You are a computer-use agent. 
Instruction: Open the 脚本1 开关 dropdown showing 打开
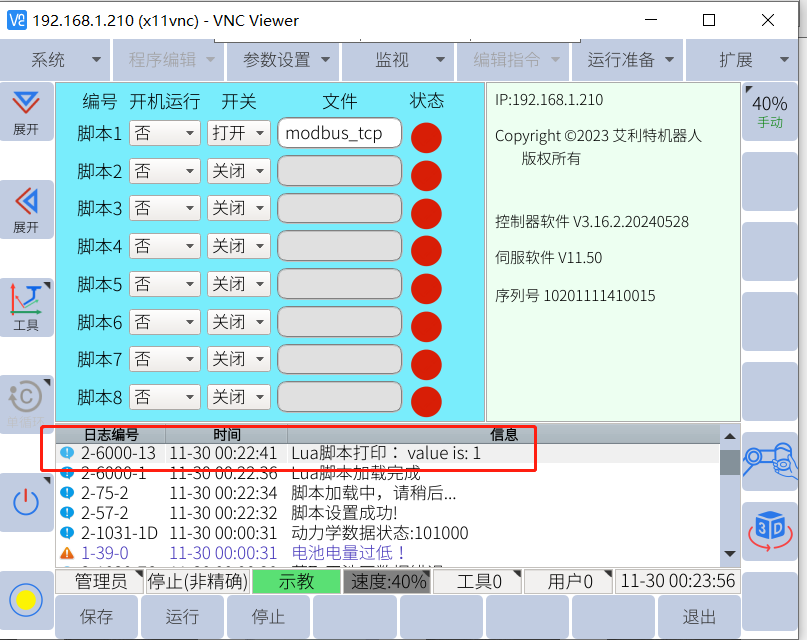(239, 133)
